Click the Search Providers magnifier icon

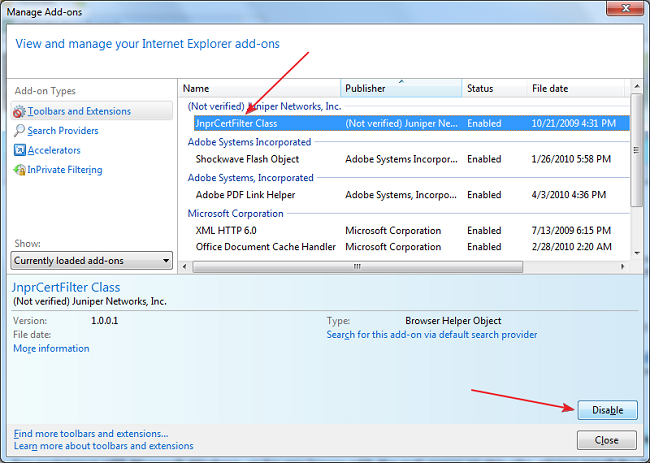(x=19, y=131)
